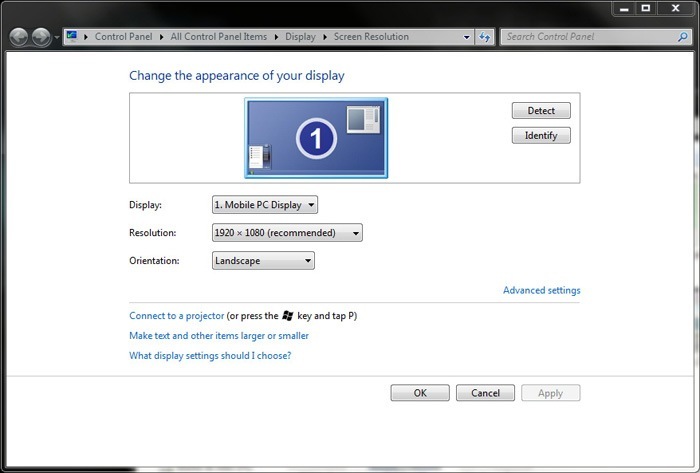Click the magnifier search icon
The width and height of the screenshot is (700, 473).
683,37
